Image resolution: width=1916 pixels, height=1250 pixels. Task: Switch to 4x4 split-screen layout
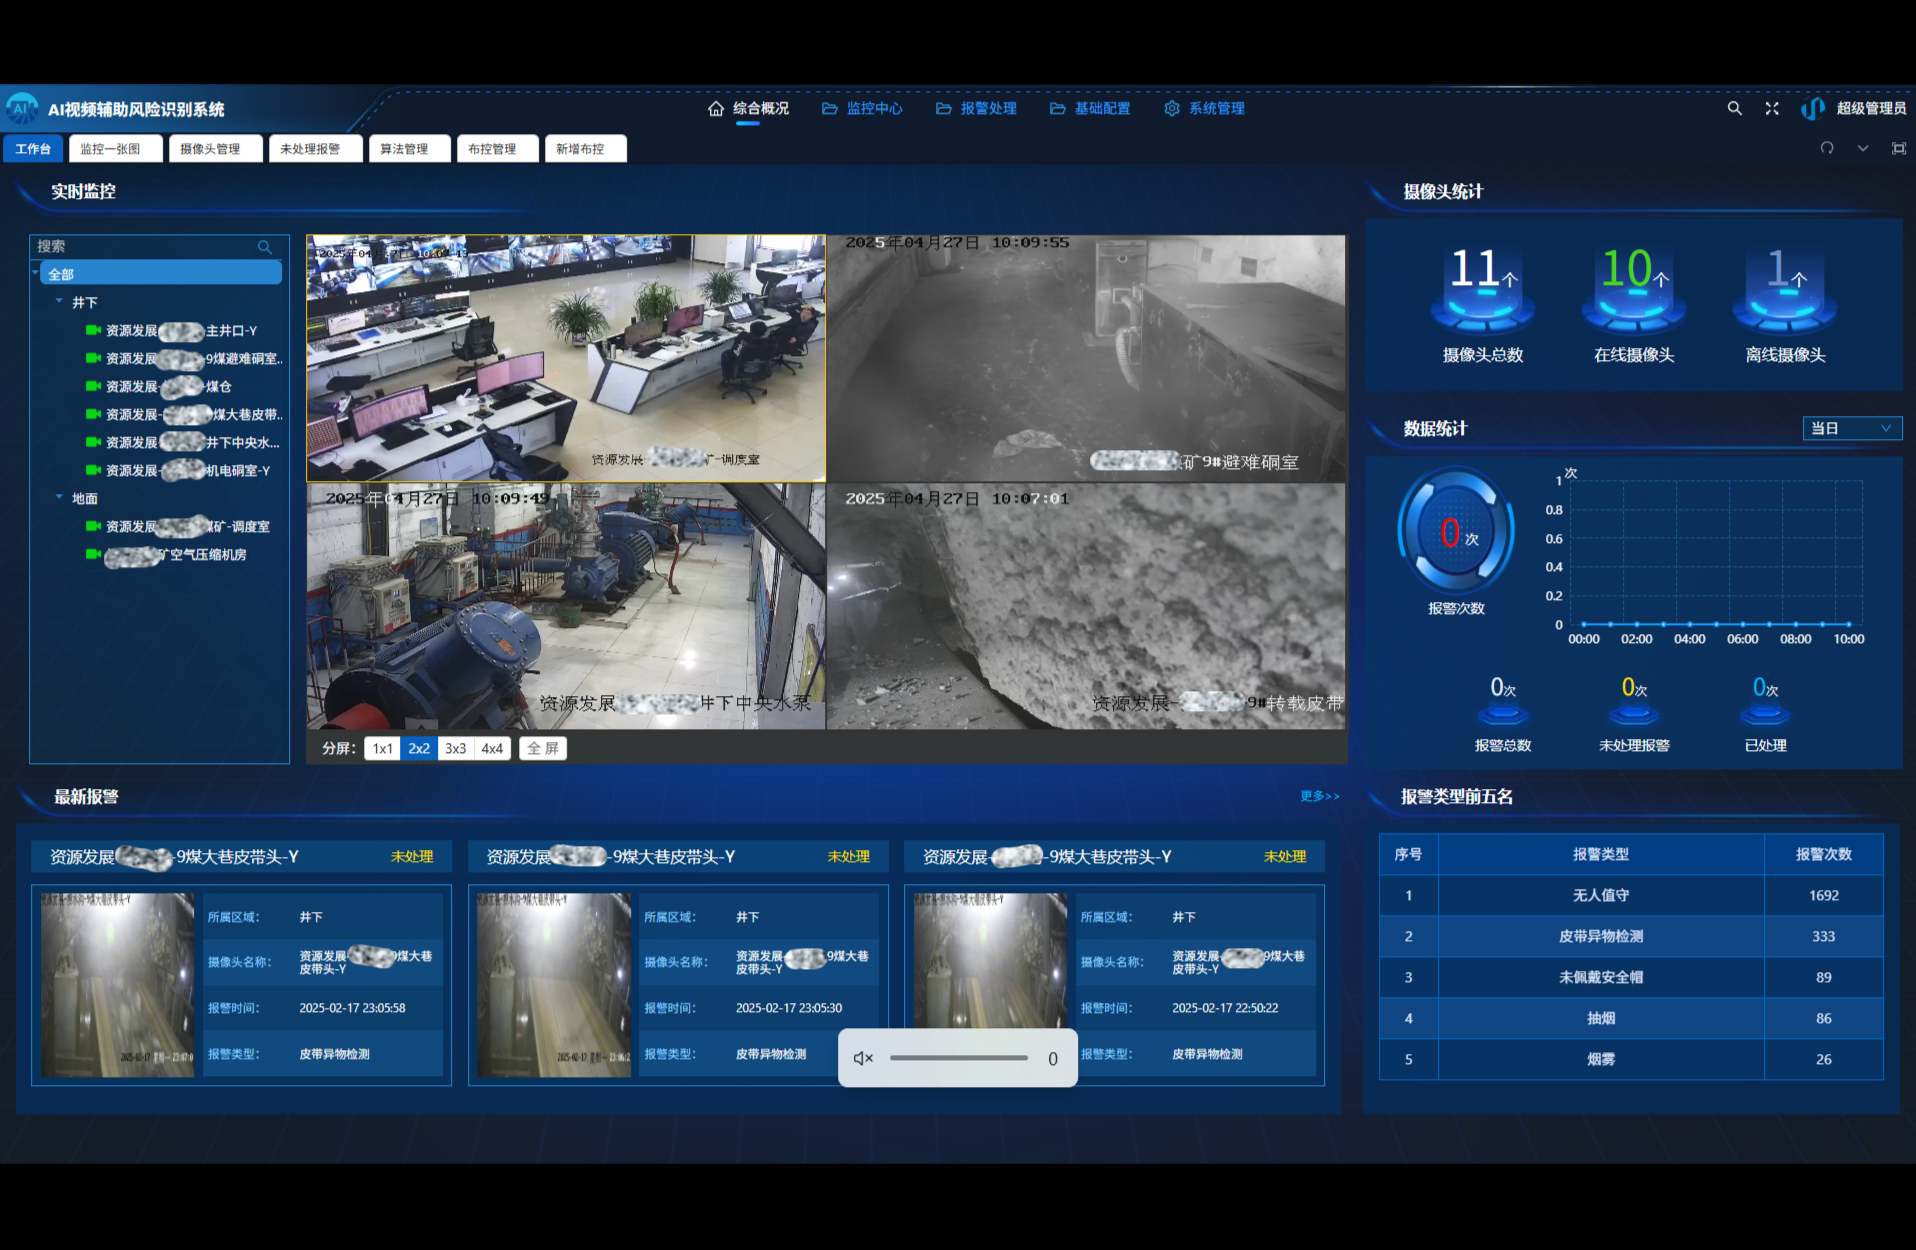pyautogui.click(x=492, y=748)
